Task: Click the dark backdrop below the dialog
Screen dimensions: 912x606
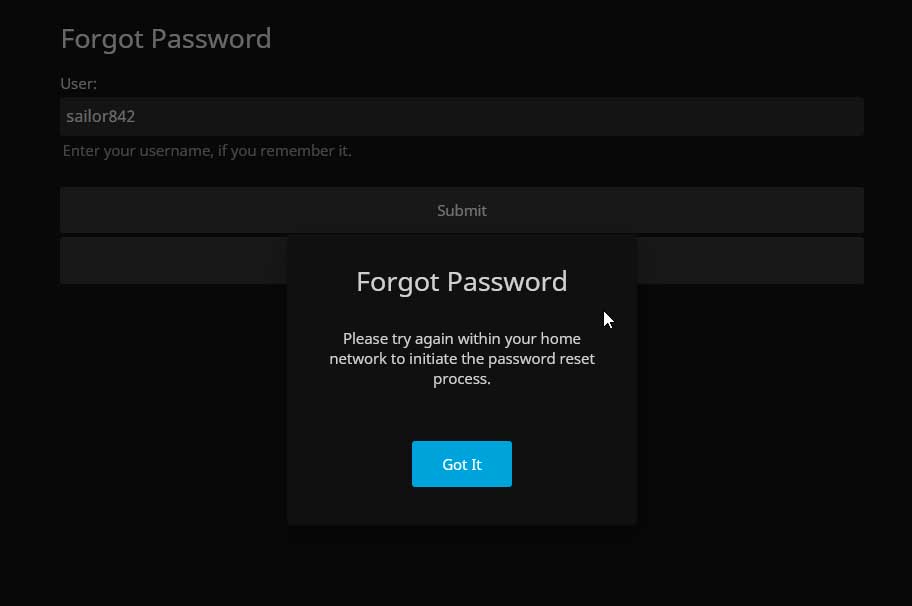Action: point(461,565)
